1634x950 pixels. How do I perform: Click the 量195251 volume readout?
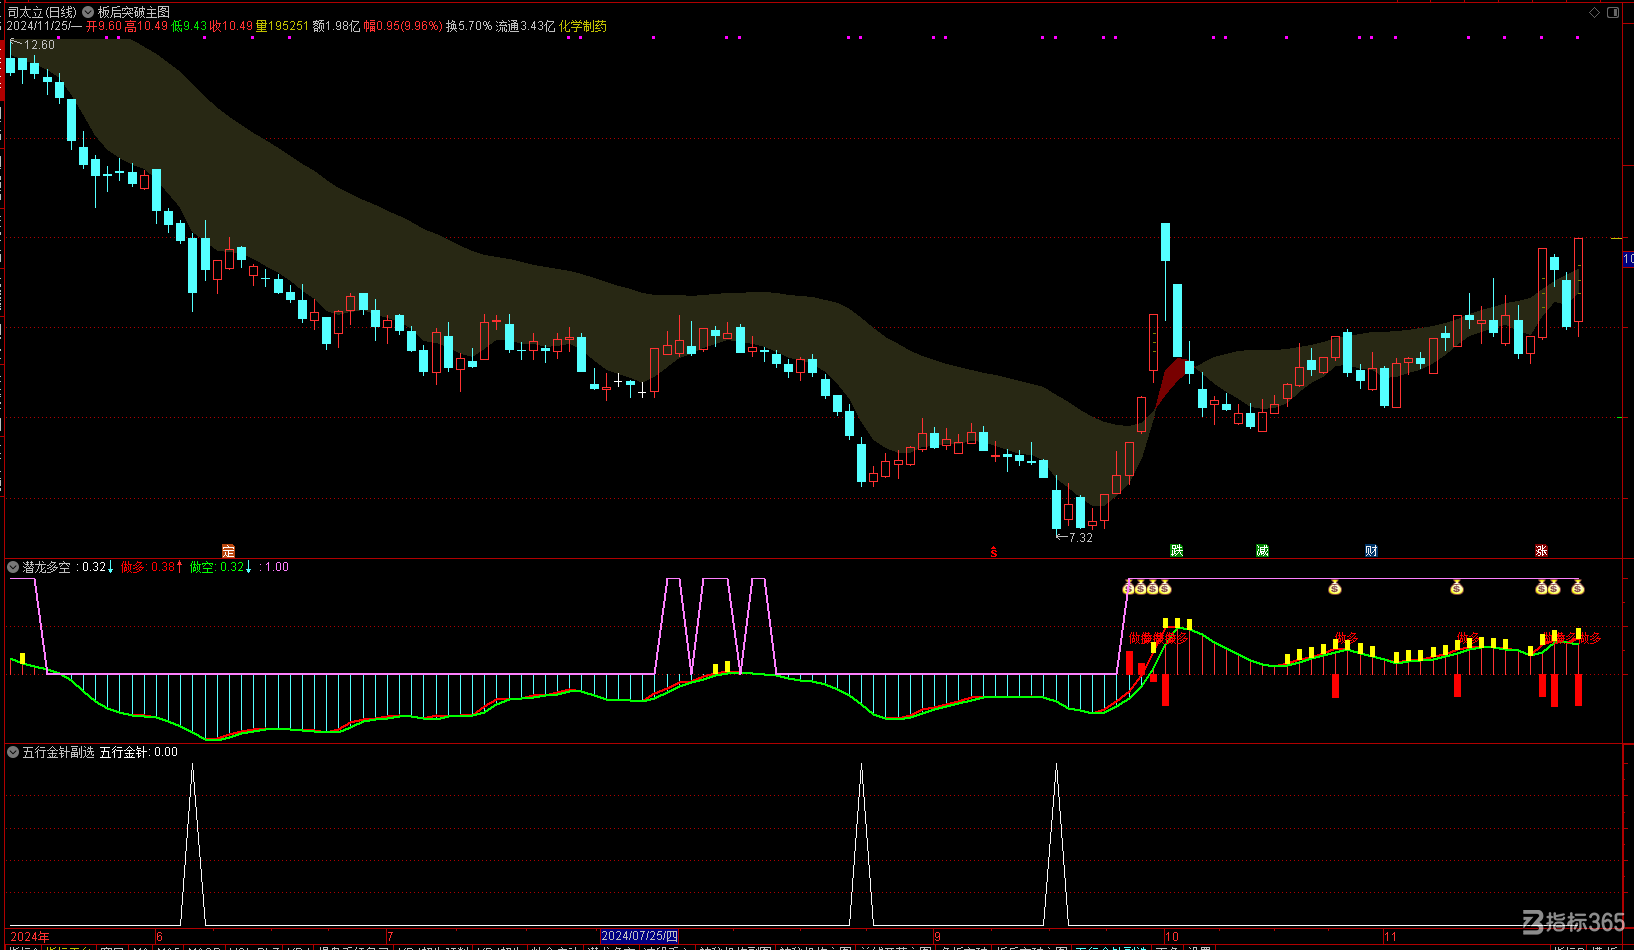tap(282, 26)
